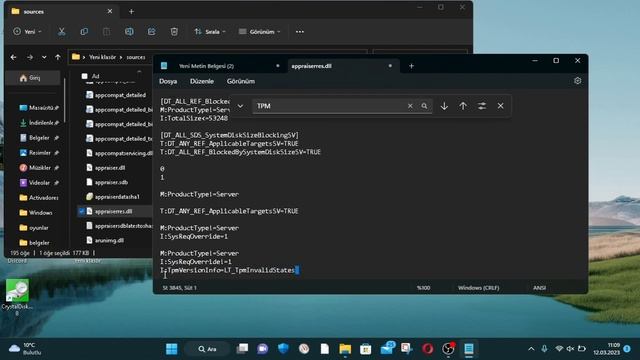The height and width of the screenshot is (360, 640).
Task: Click Cut icon in File Explorer toolbar
Action: [62, 31]
